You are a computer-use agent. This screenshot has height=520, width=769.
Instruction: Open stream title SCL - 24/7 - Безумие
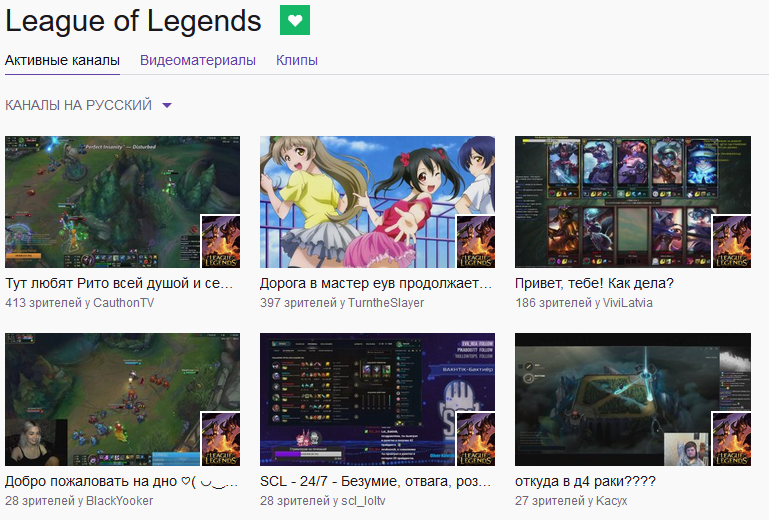click(x=375, y=481)
